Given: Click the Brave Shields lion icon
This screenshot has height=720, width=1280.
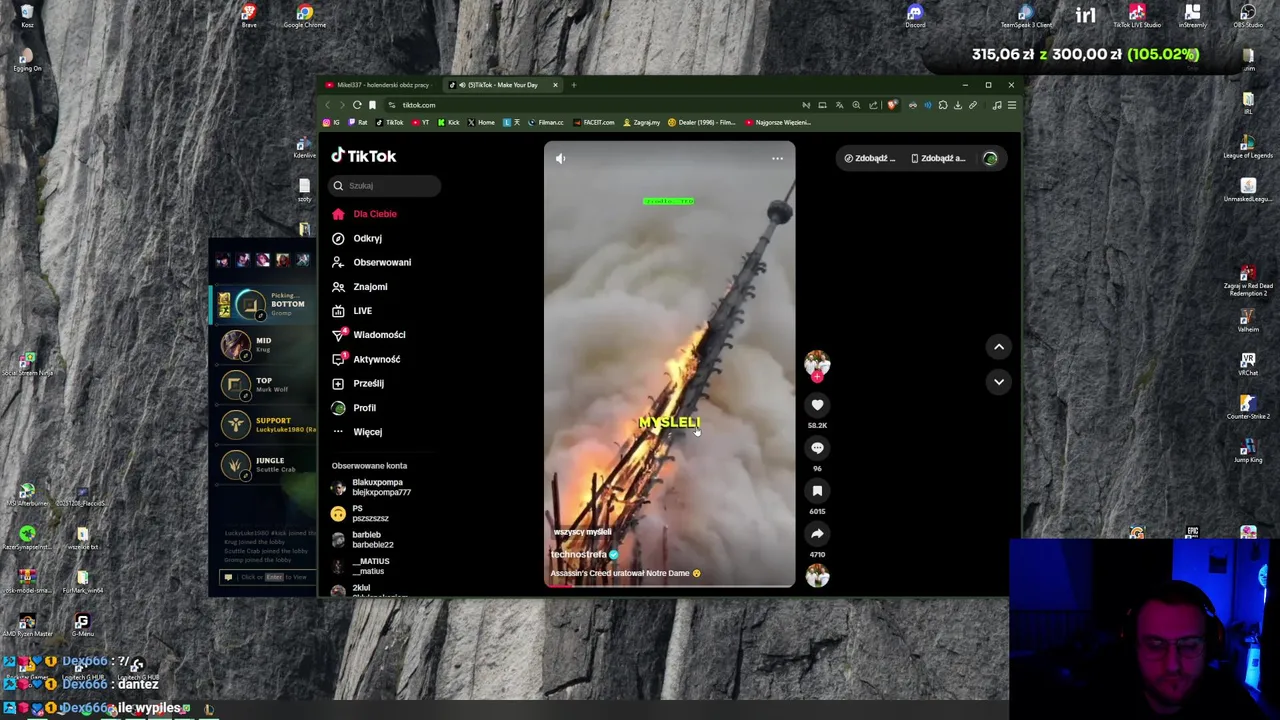Looking at the screenshot, I should 892,105.
